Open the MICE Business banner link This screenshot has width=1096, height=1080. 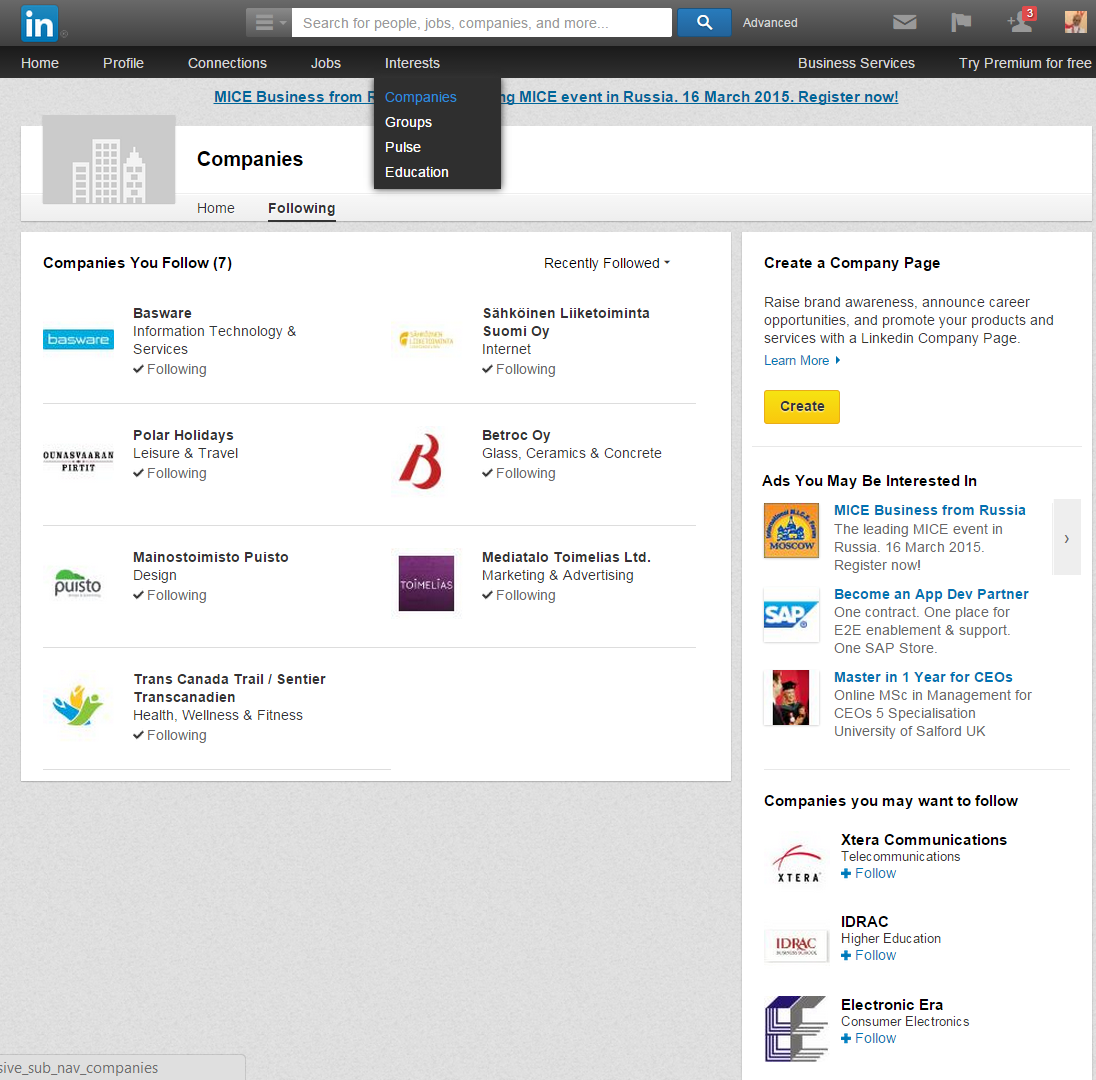click(556, 96)
